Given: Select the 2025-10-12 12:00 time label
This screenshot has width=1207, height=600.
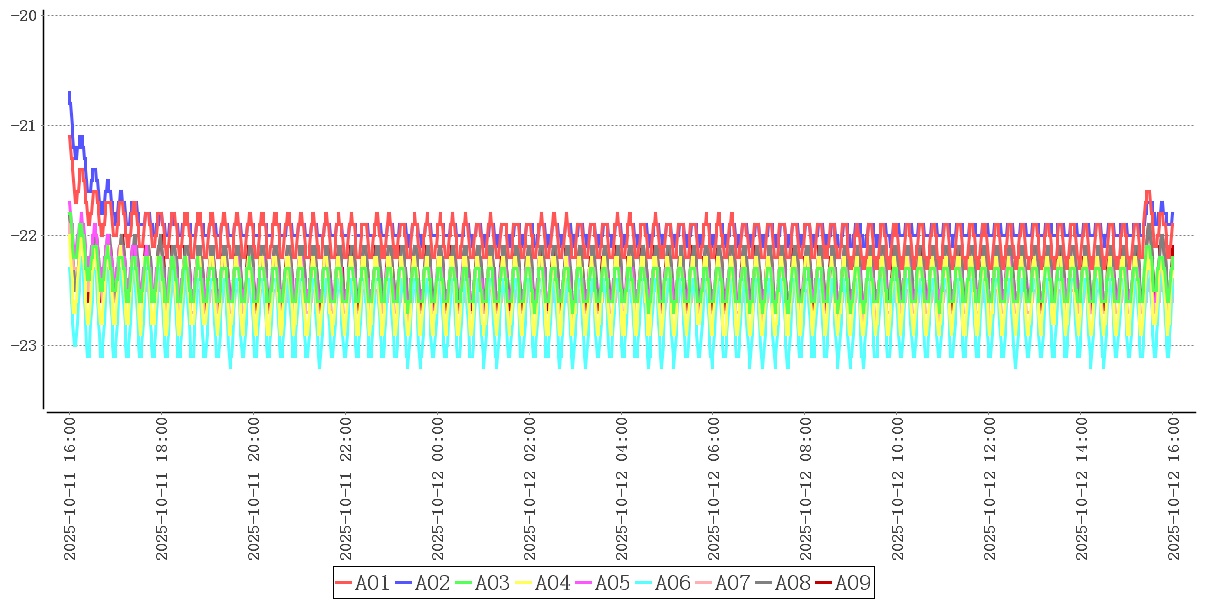Looking at the screenshot, I should pos(990,490).
